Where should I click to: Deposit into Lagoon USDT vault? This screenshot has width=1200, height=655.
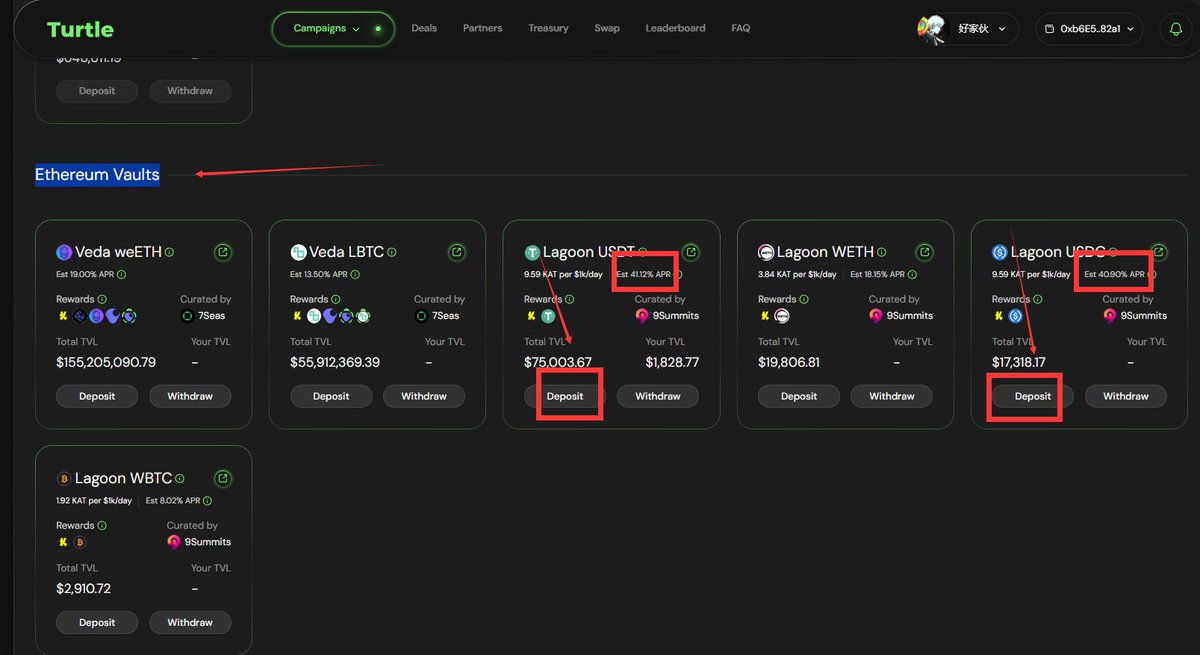coord(565,396)
